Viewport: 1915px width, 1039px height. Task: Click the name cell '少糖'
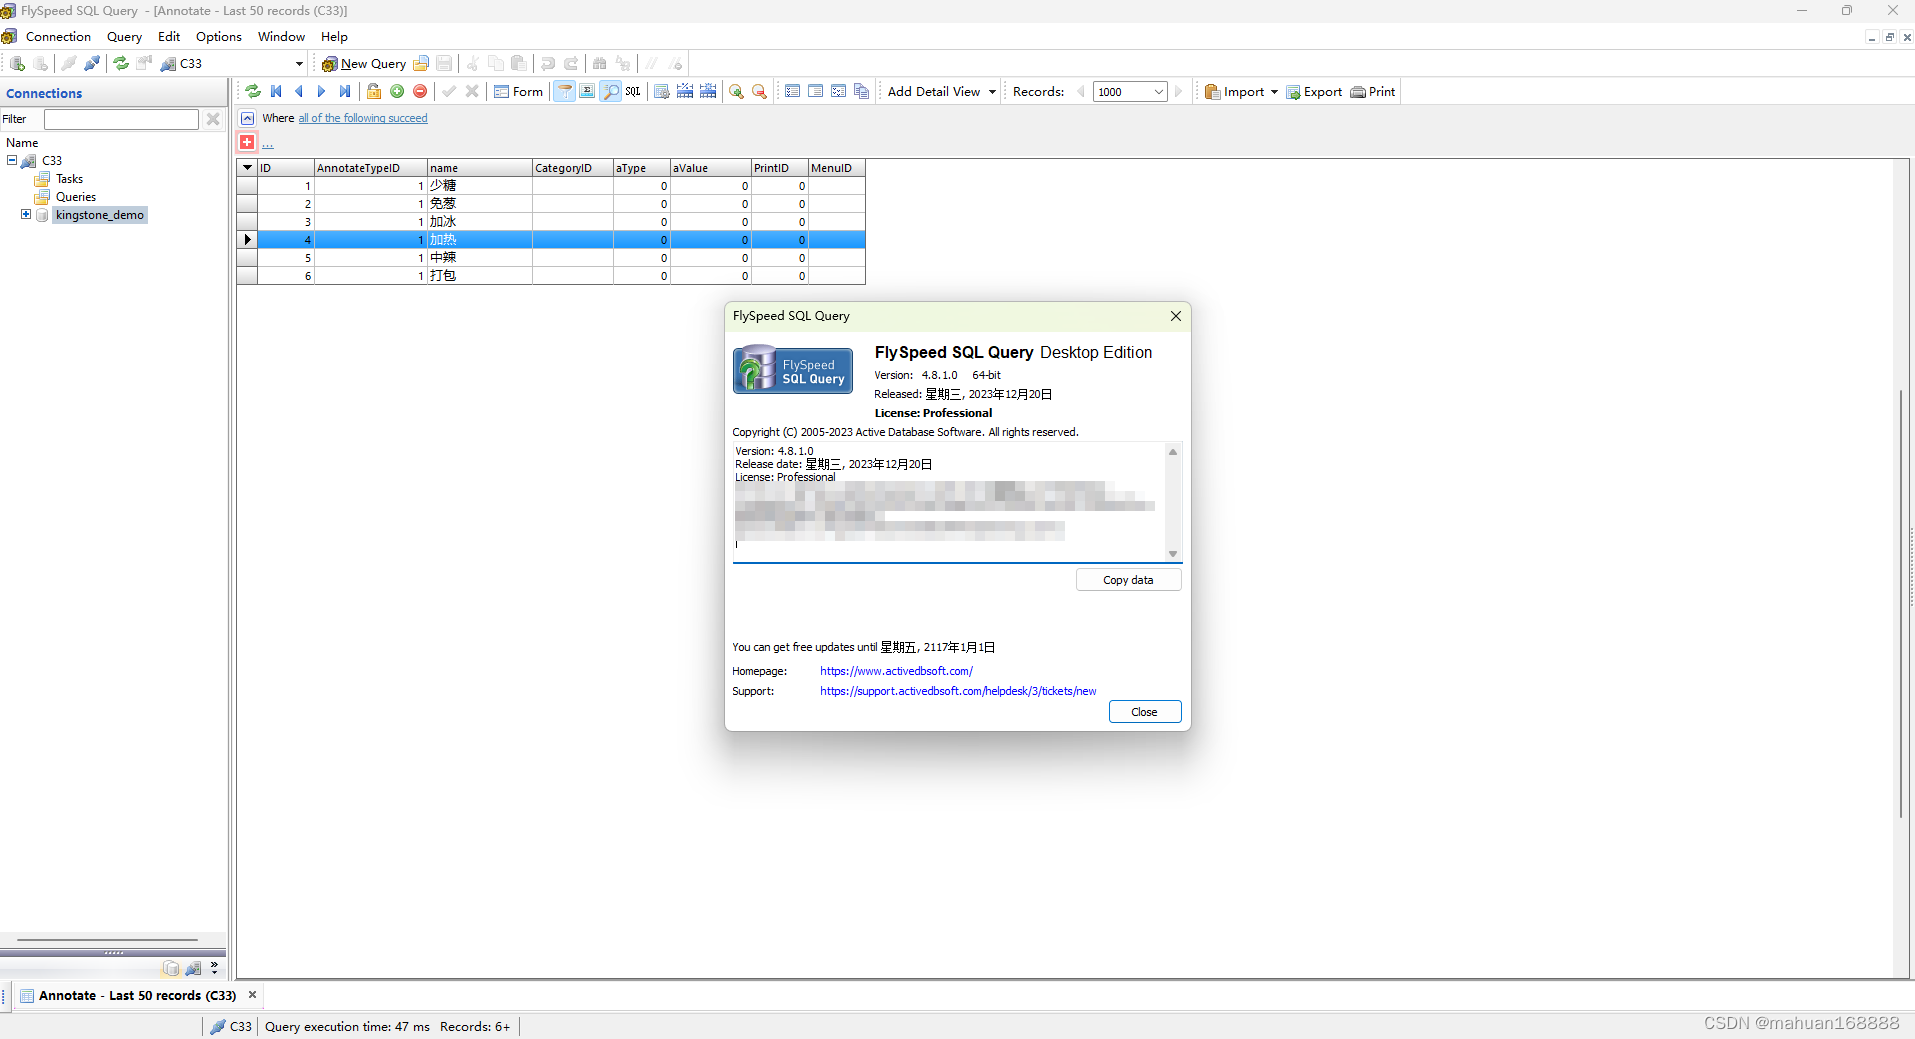click(480, 186)
